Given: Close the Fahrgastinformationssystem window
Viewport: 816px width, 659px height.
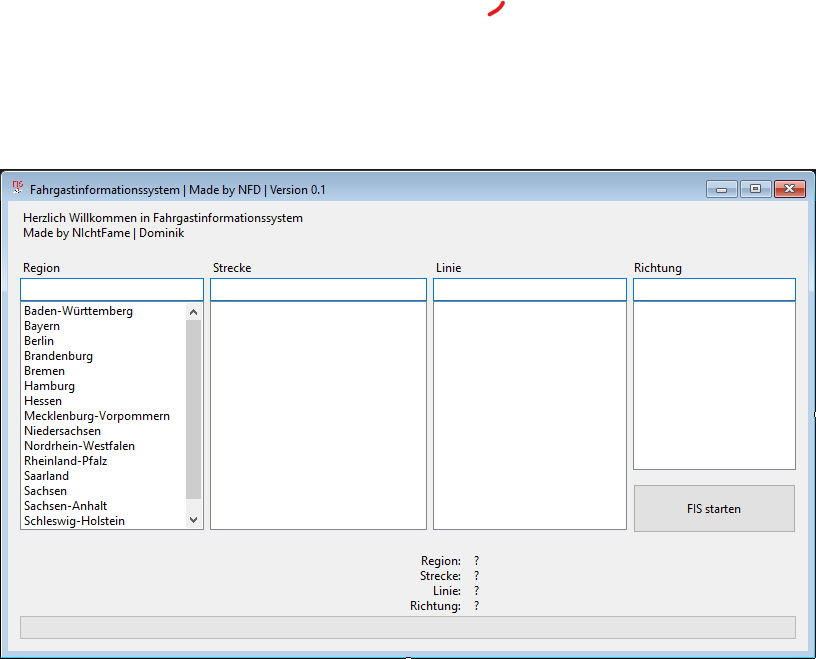Looking at the screenshot, I should click(x=789, y=189).
